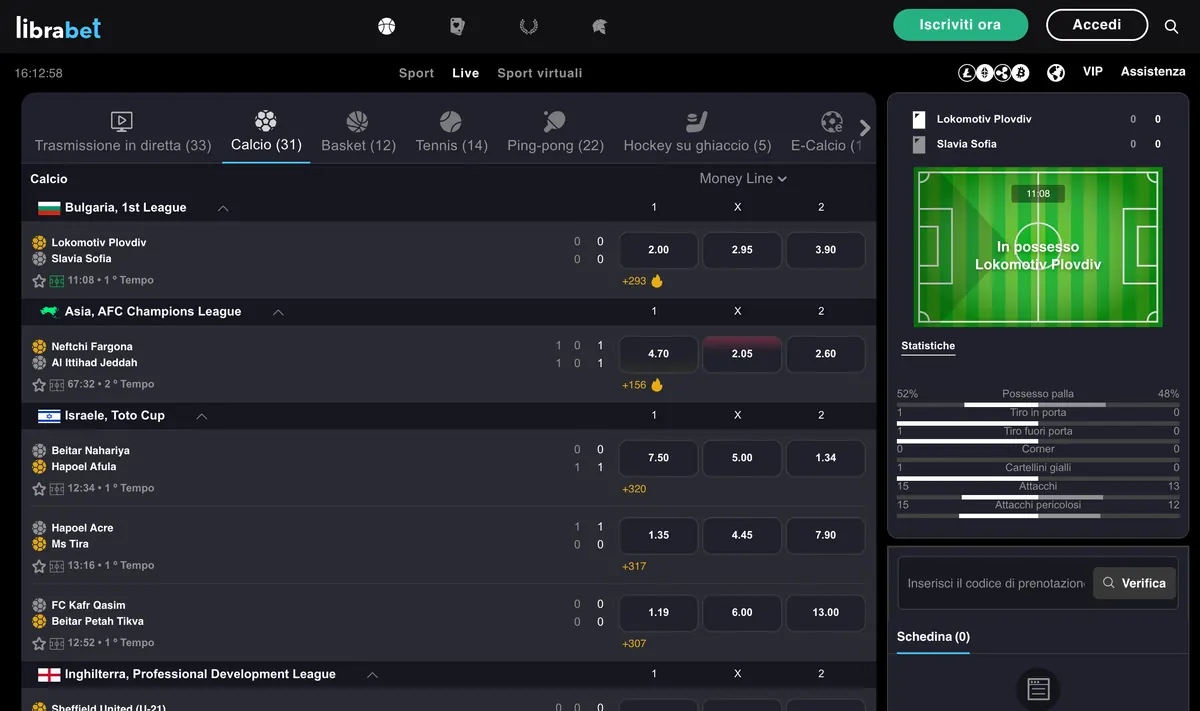This screenshot has height=711, width=1200.
Task: Click the bet slip icon under Schedina
Action: 1038,689
